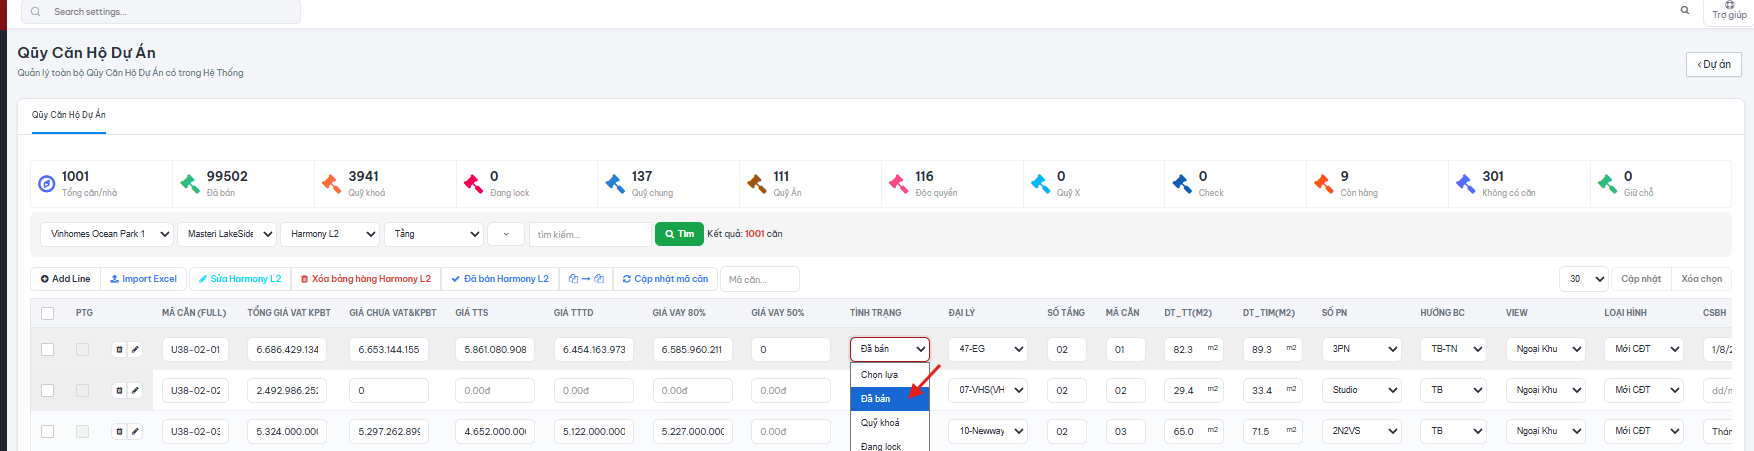The width and height of the screenshot is (1754, 451).
Task: Click the green Tìm search button
Action: pos(679,234)
